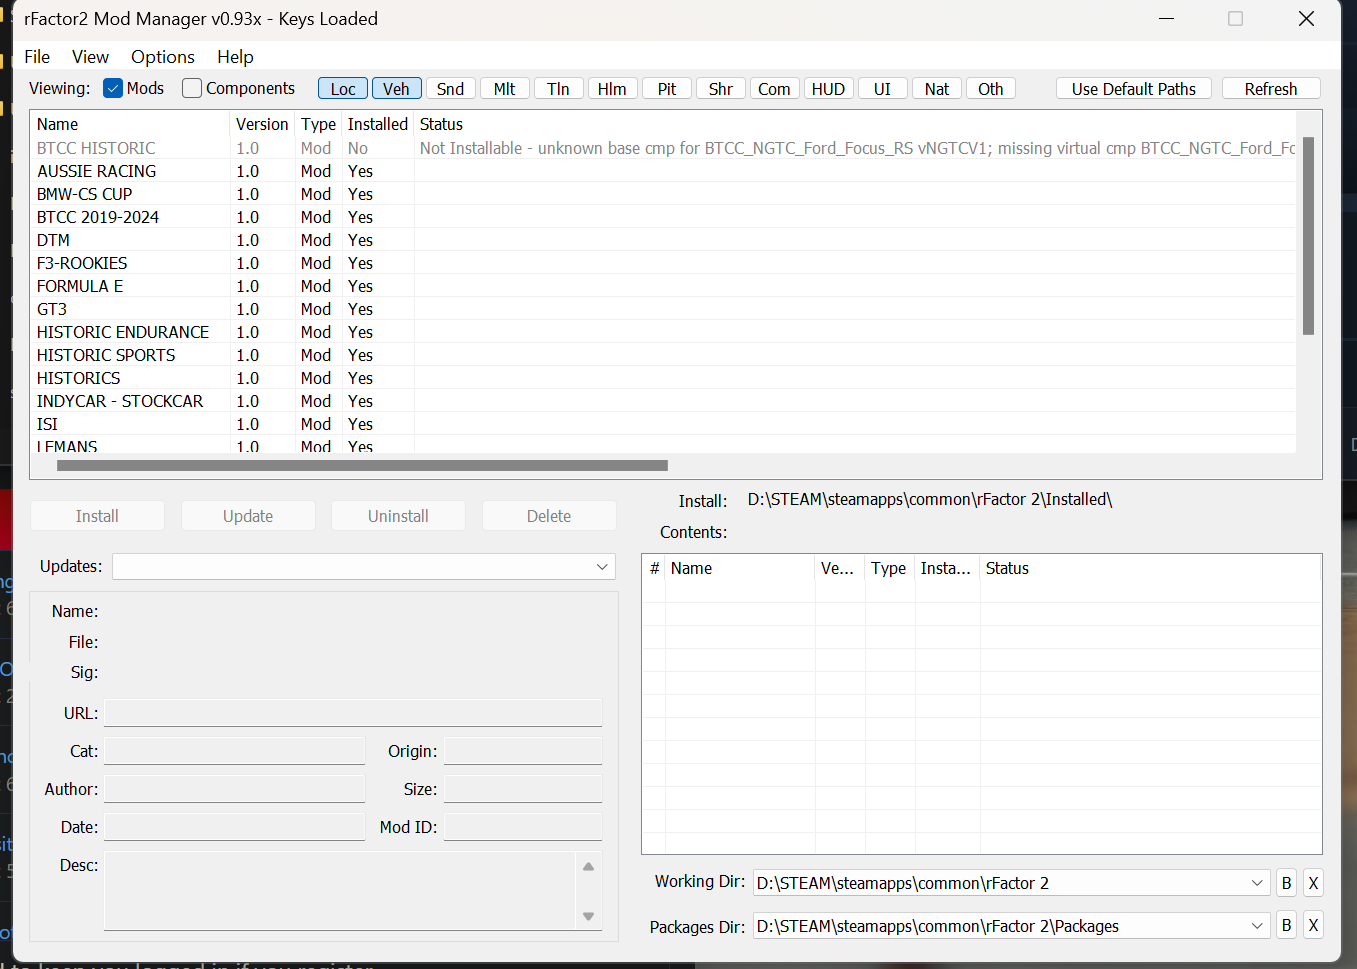1357x969 pixels.
Task: Toggle the Hlm filter button
Action: [612, 89]
